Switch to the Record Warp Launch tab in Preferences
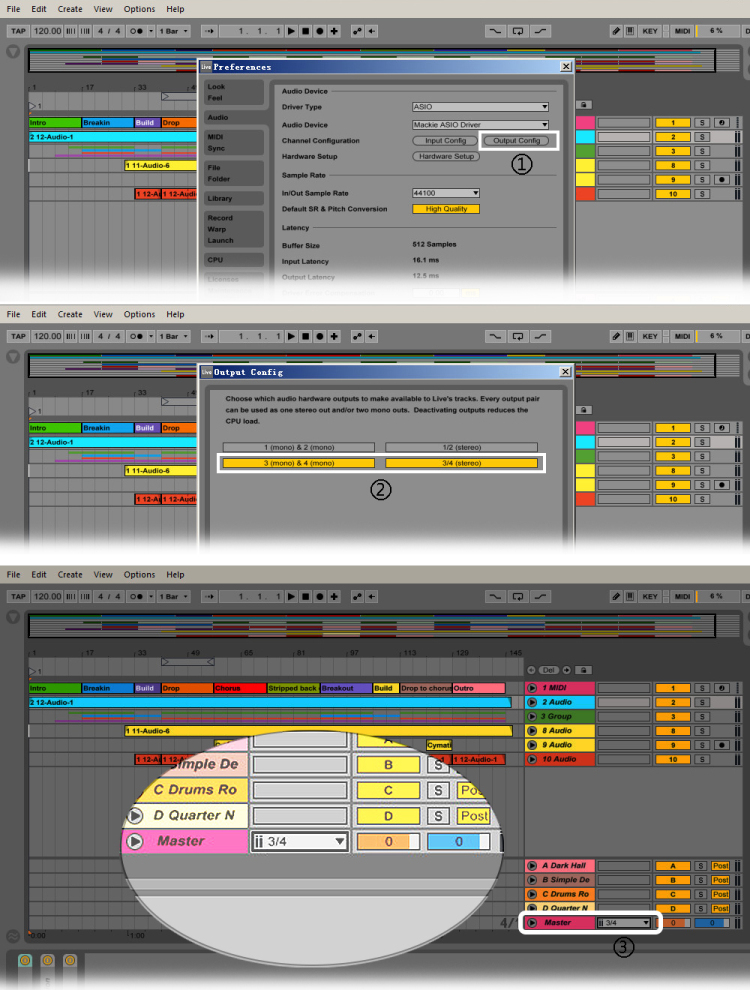This screenshot has height=990, width=750. [234, 229]
